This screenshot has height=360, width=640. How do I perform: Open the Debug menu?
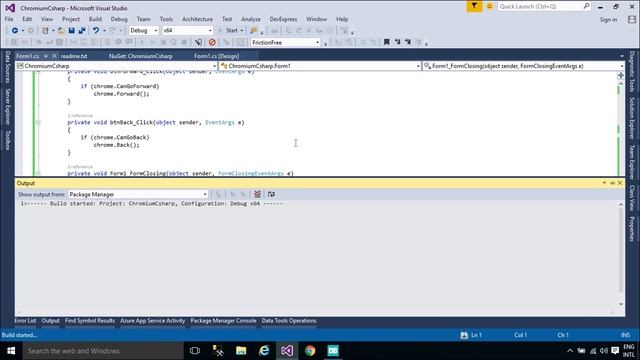point(119,19)
